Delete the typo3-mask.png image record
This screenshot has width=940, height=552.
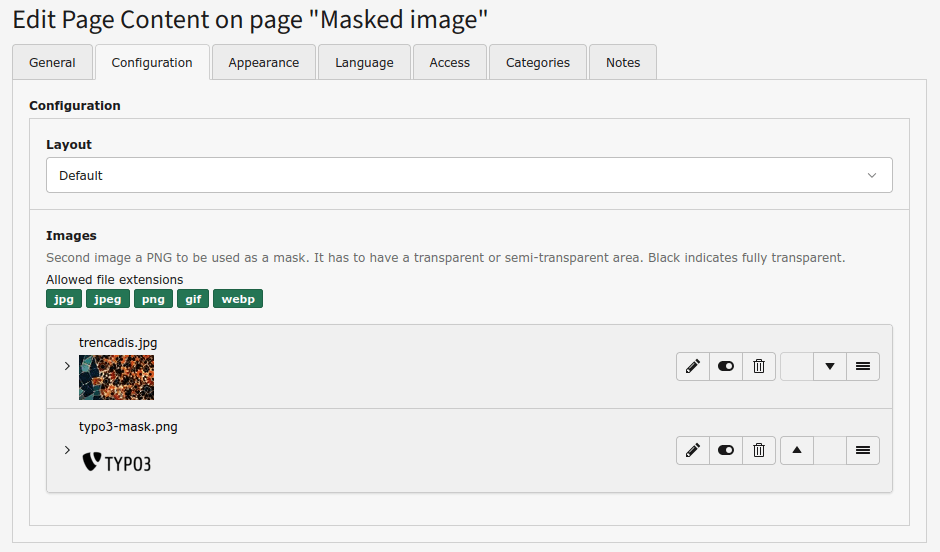[x=759, y=451]
